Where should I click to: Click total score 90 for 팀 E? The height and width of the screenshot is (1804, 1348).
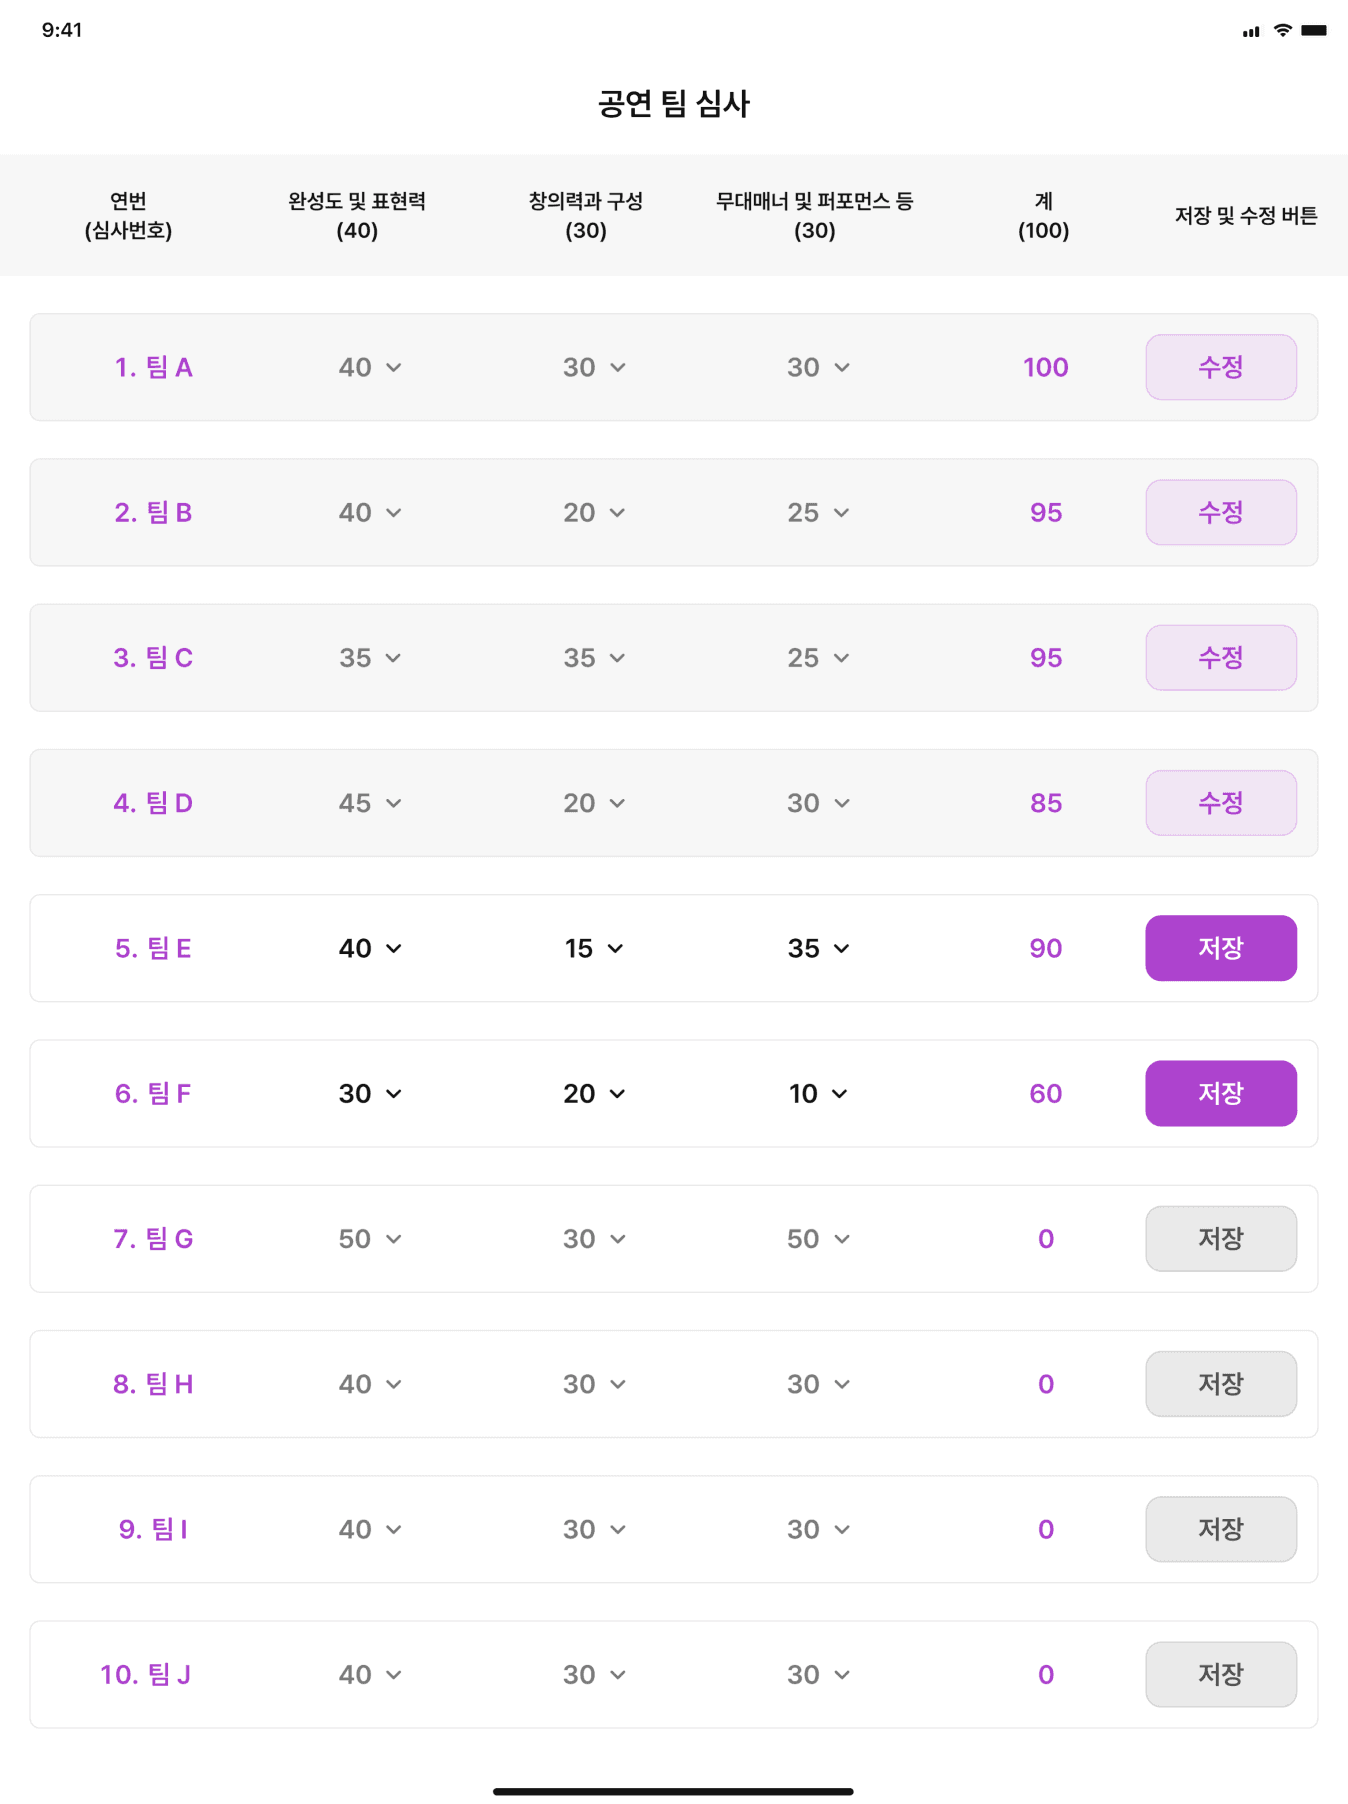point(1045,948)
